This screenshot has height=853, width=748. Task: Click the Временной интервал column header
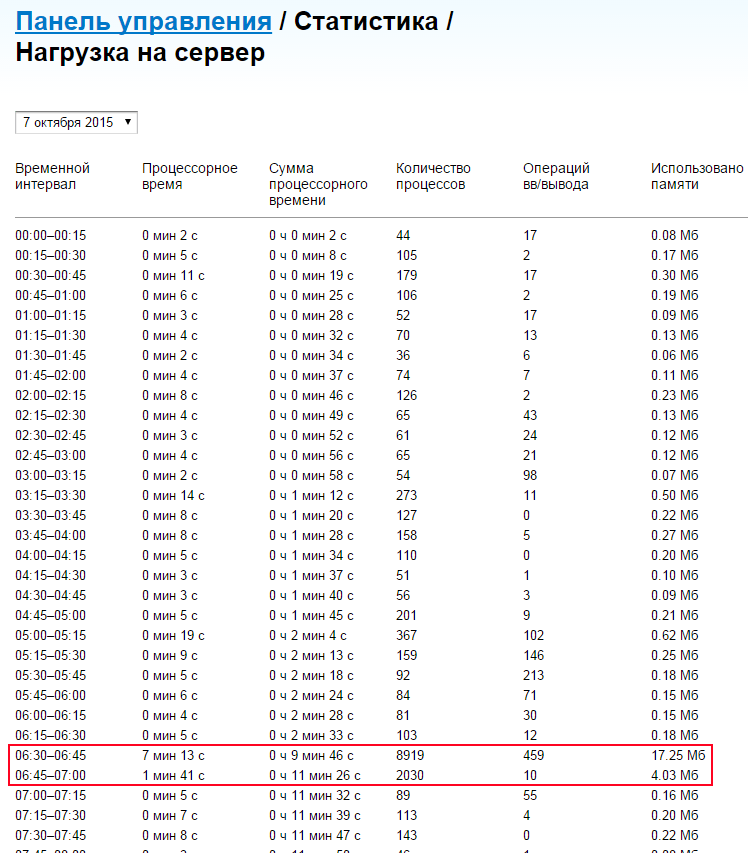coord(53,176)
